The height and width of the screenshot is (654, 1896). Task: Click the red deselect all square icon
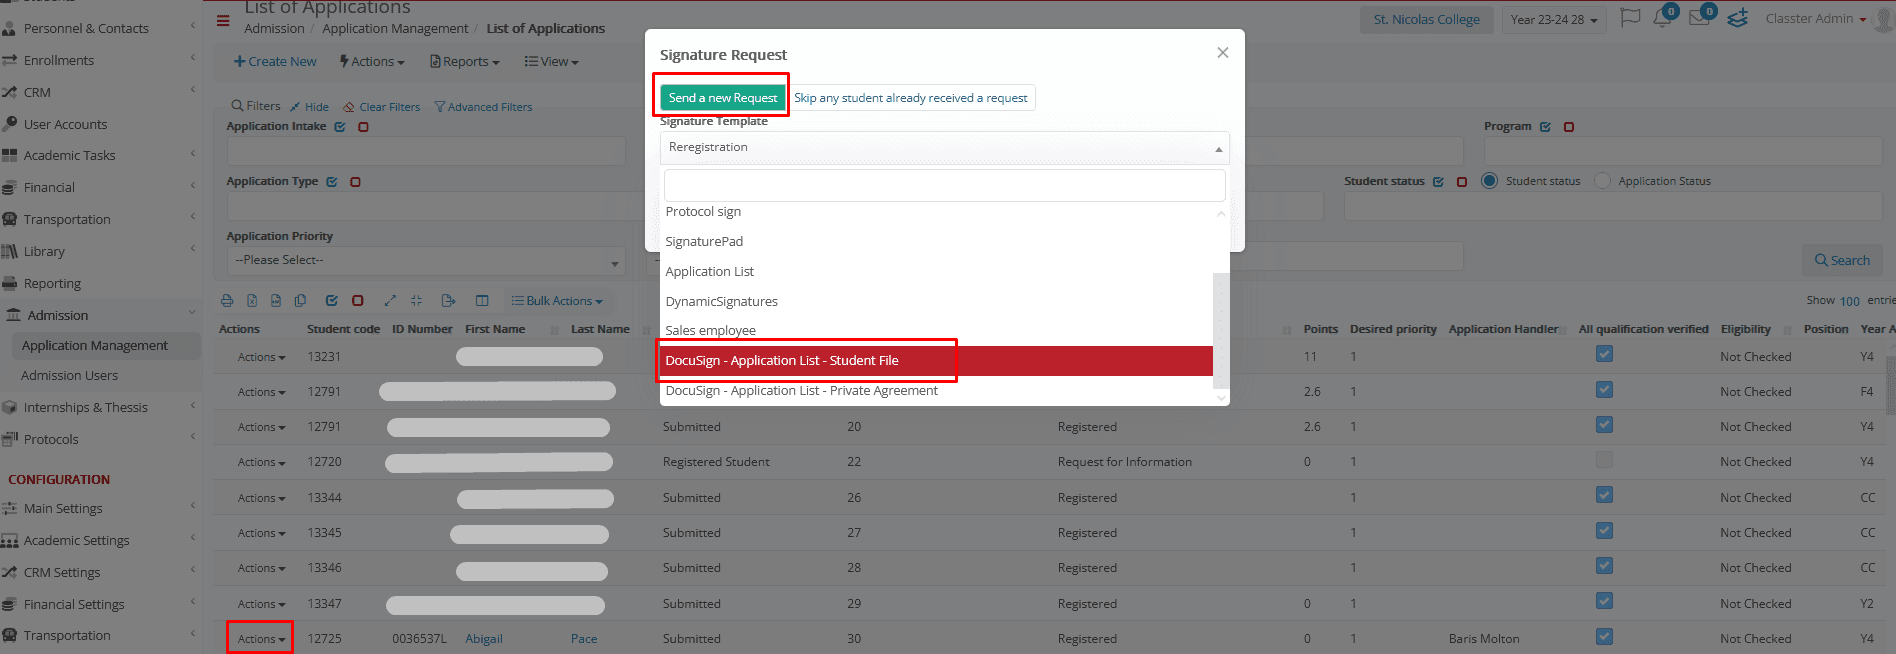(357, 300)
